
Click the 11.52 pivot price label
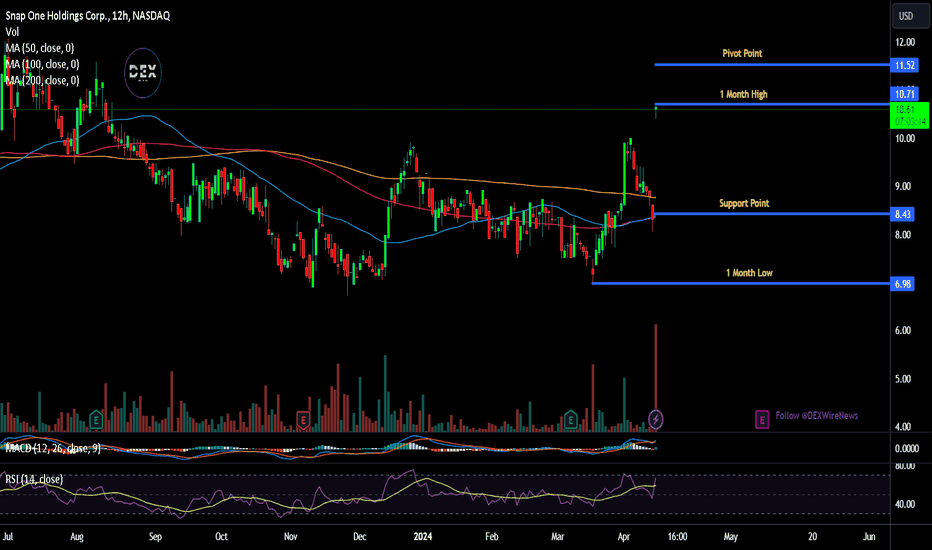(905, 65)
